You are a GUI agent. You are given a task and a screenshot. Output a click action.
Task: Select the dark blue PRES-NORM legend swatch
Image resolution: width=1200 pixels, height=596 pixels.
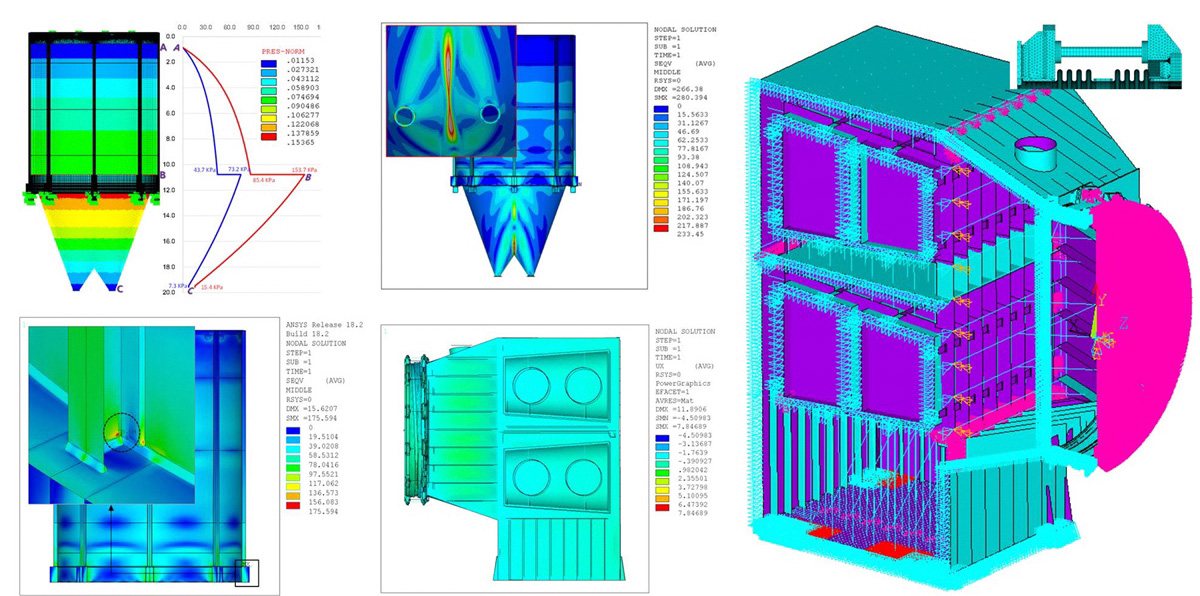coord(269,63)
